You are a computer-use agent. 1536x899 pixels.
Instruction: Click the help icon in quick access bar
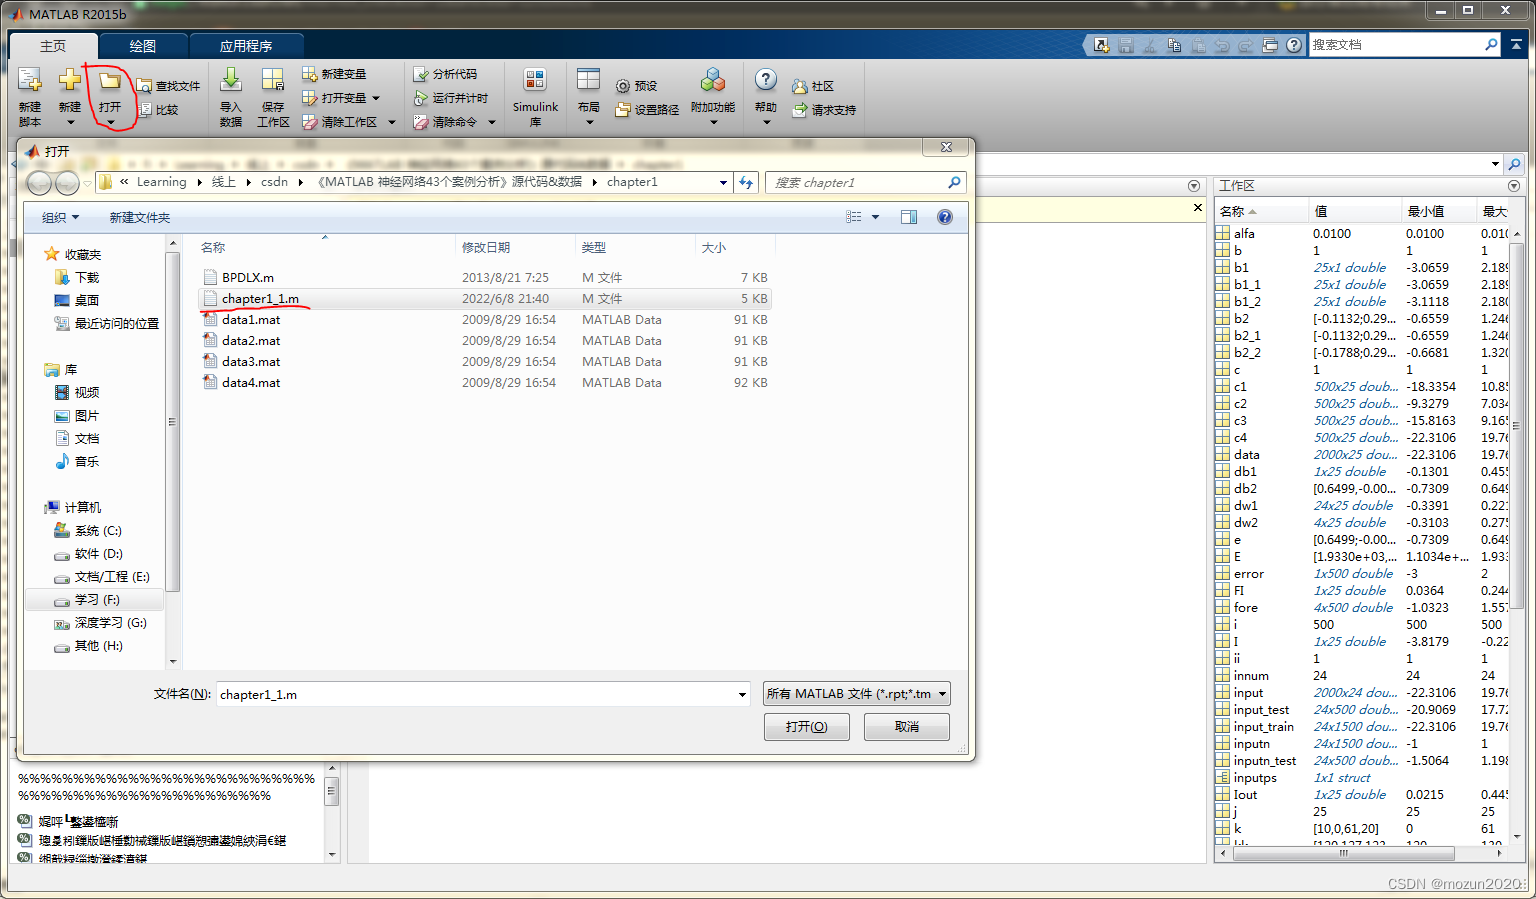pyautogui.click(x=1294, y=45)
